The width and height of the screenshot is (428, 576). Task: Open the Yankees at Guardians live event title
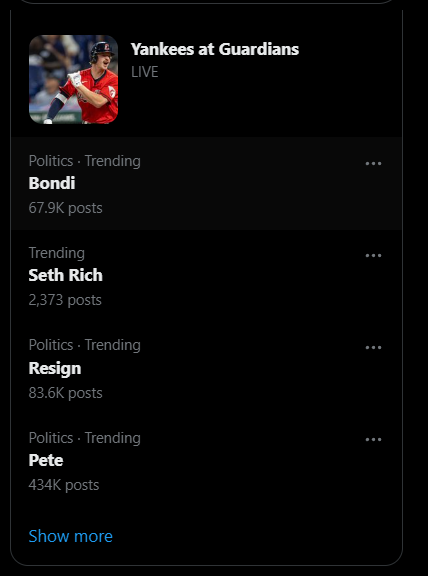[x=215, y=49]
